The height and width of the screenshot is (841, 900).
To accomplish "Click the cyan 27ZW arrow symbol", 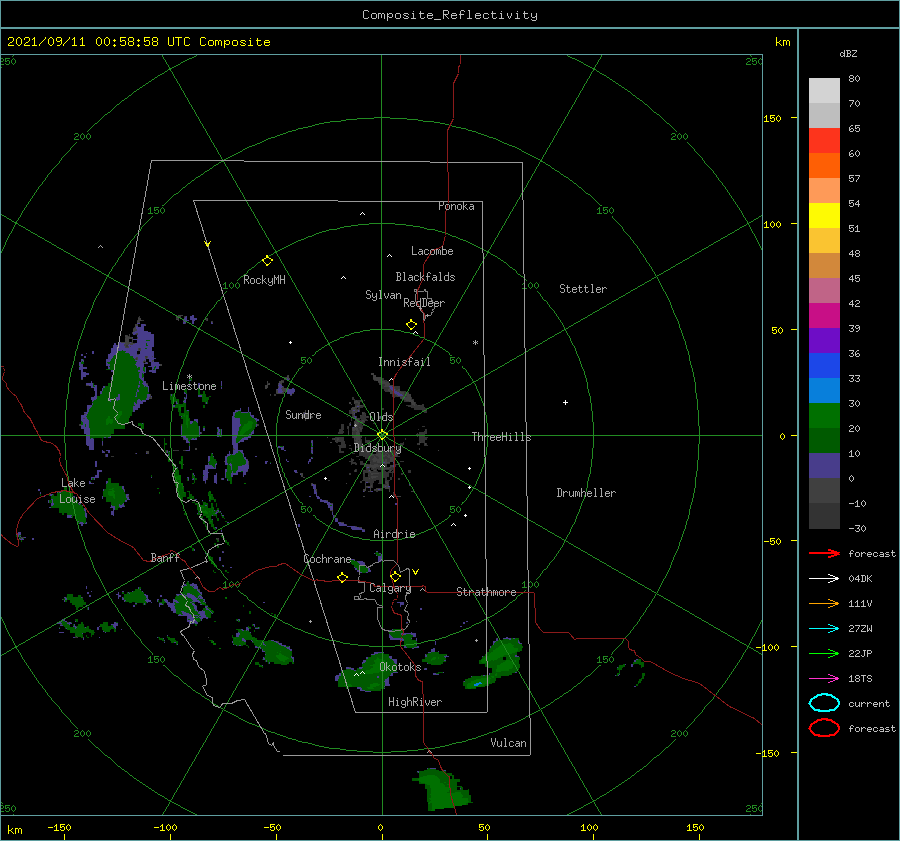I will click(x=824, y=629).
